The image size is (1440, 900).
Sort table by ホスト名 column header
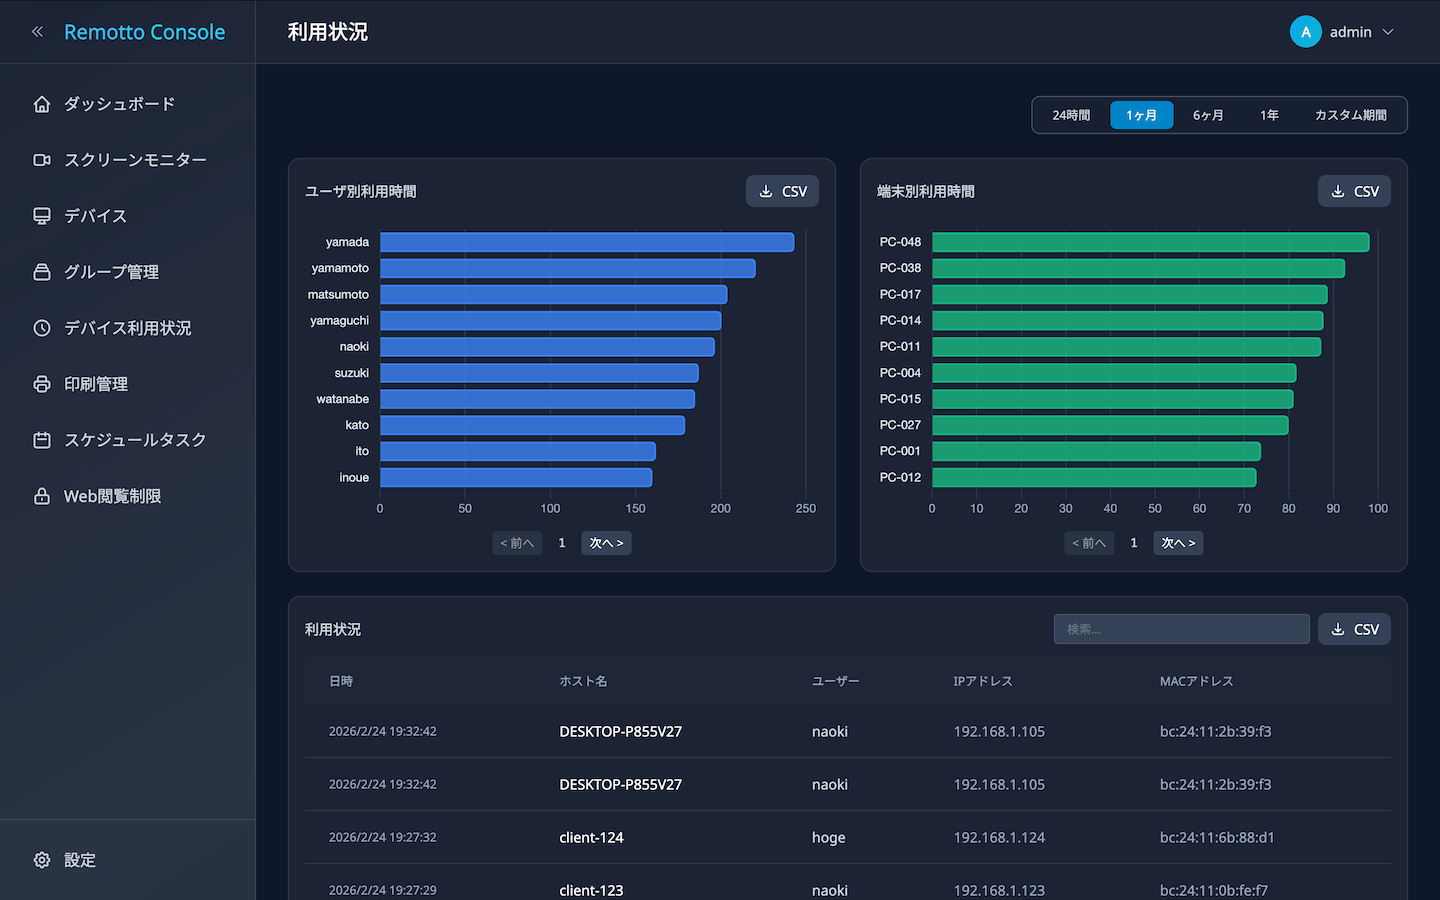tap(583, 681)
